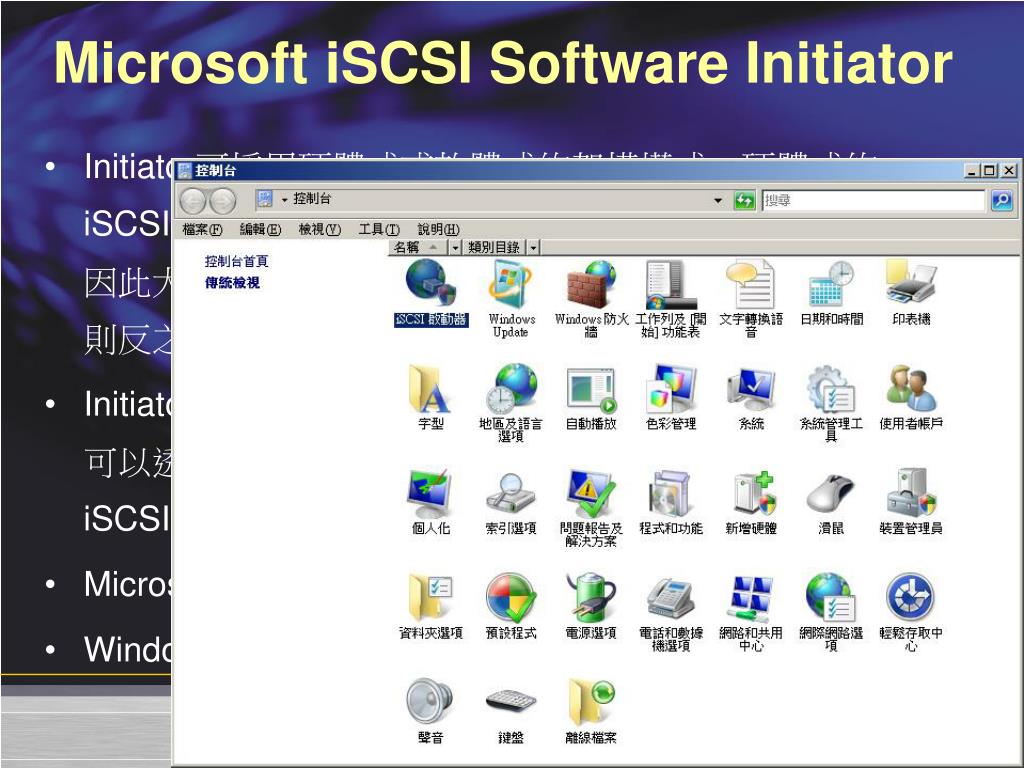Screen dimensions: 1024x768
Task: Open the Windows Update icon
Action: pos(511,298)
